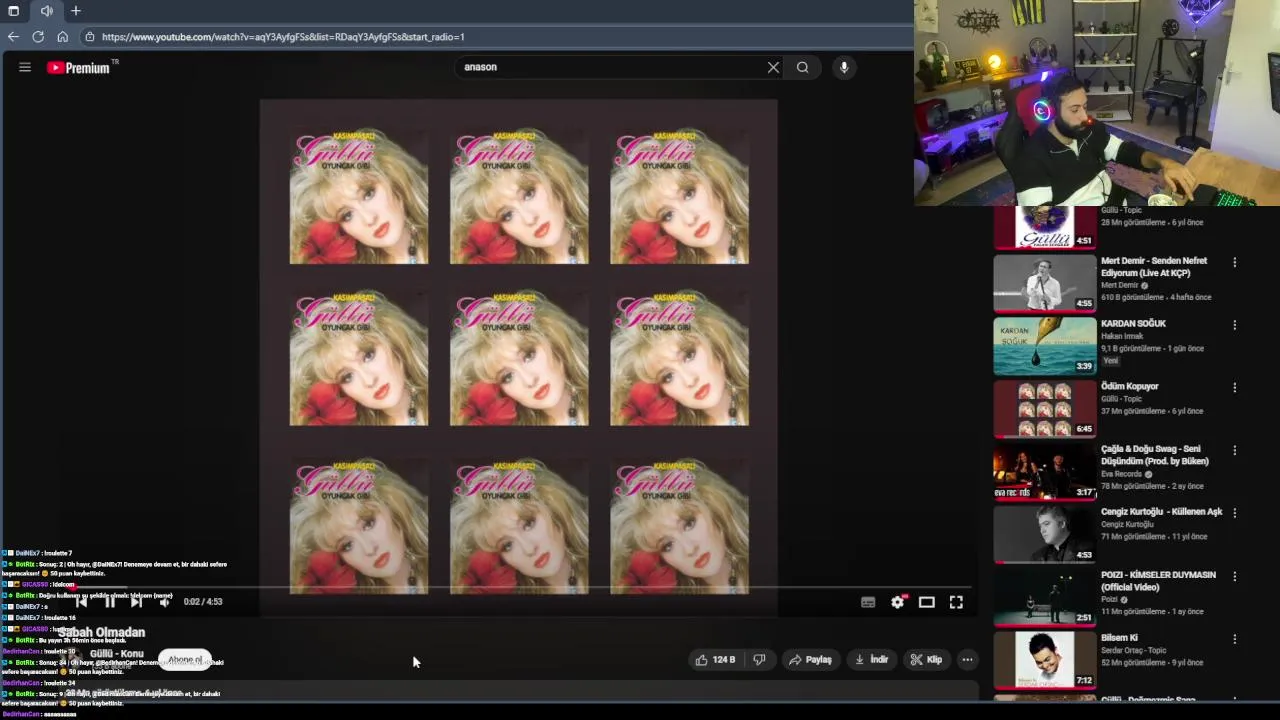
Task: Open player settings gear
Action: (898, 602)
